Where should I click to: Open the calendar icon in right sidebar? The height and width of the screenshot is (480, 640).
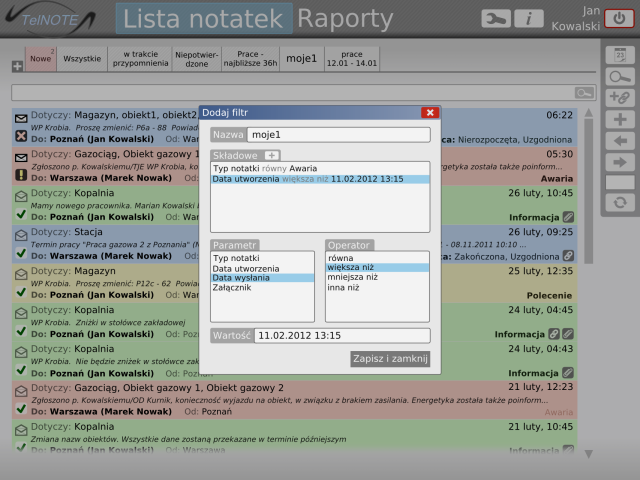click(x=620, y=55)
